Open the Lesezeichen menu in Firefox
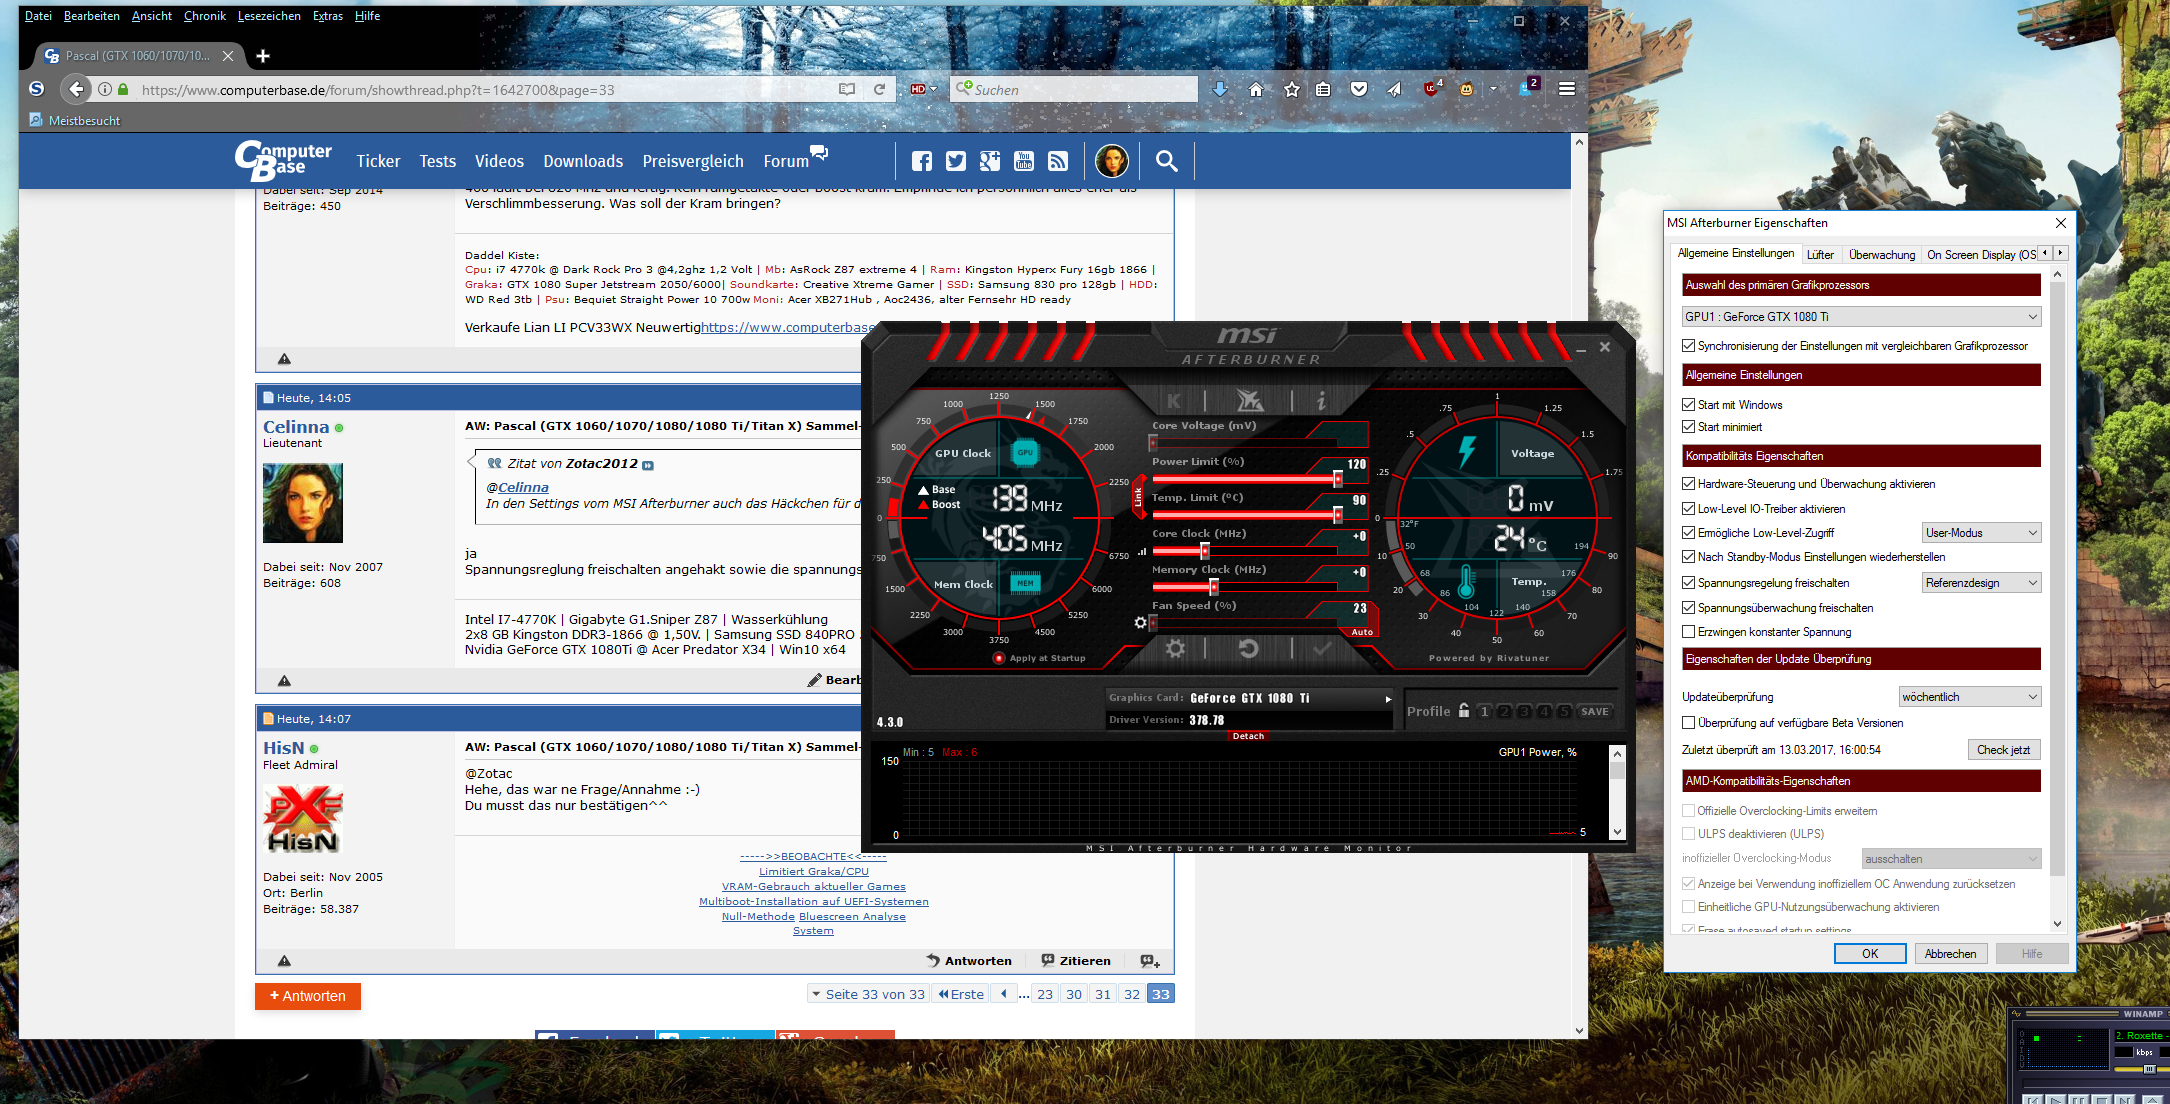Image resolution: width=2170 pixels, height=1104 pixels. 269,16
